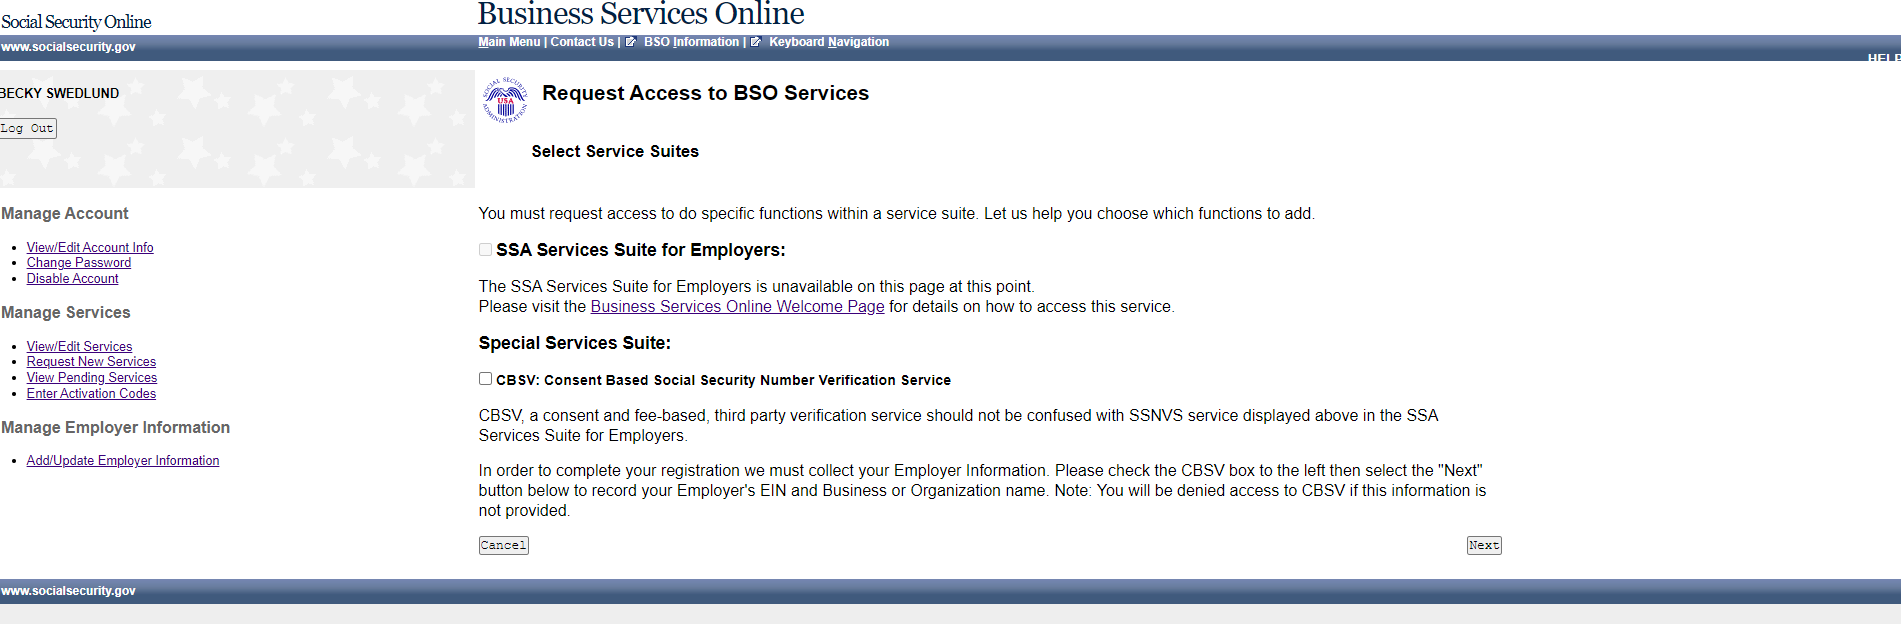Viewport: 1901px width, 624px height.
Task: Click the CBSV Consent Based verification label text
Action: pos(723,380)
